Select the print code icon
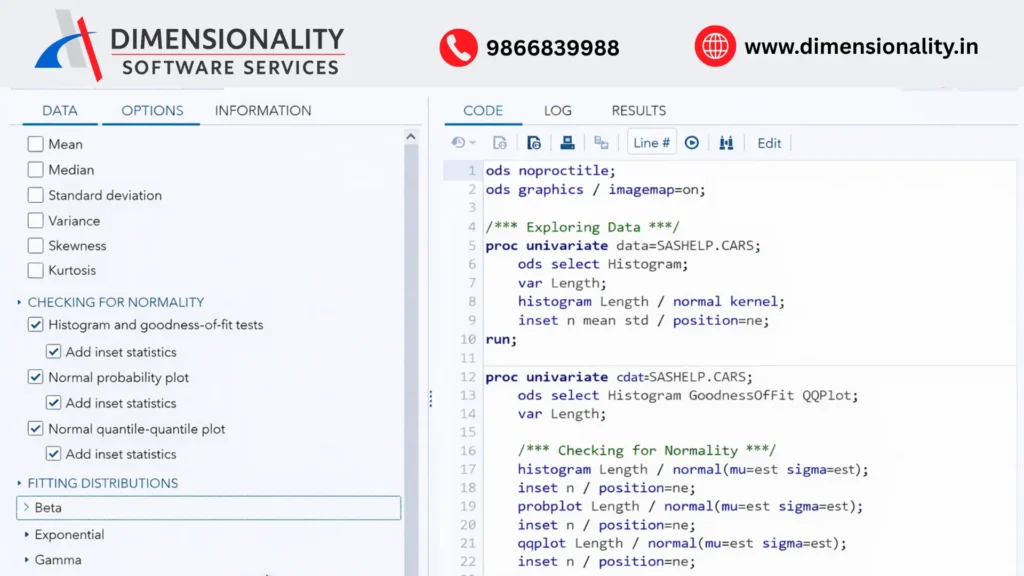Screen dimensions: 1024x576 point(567,142)
